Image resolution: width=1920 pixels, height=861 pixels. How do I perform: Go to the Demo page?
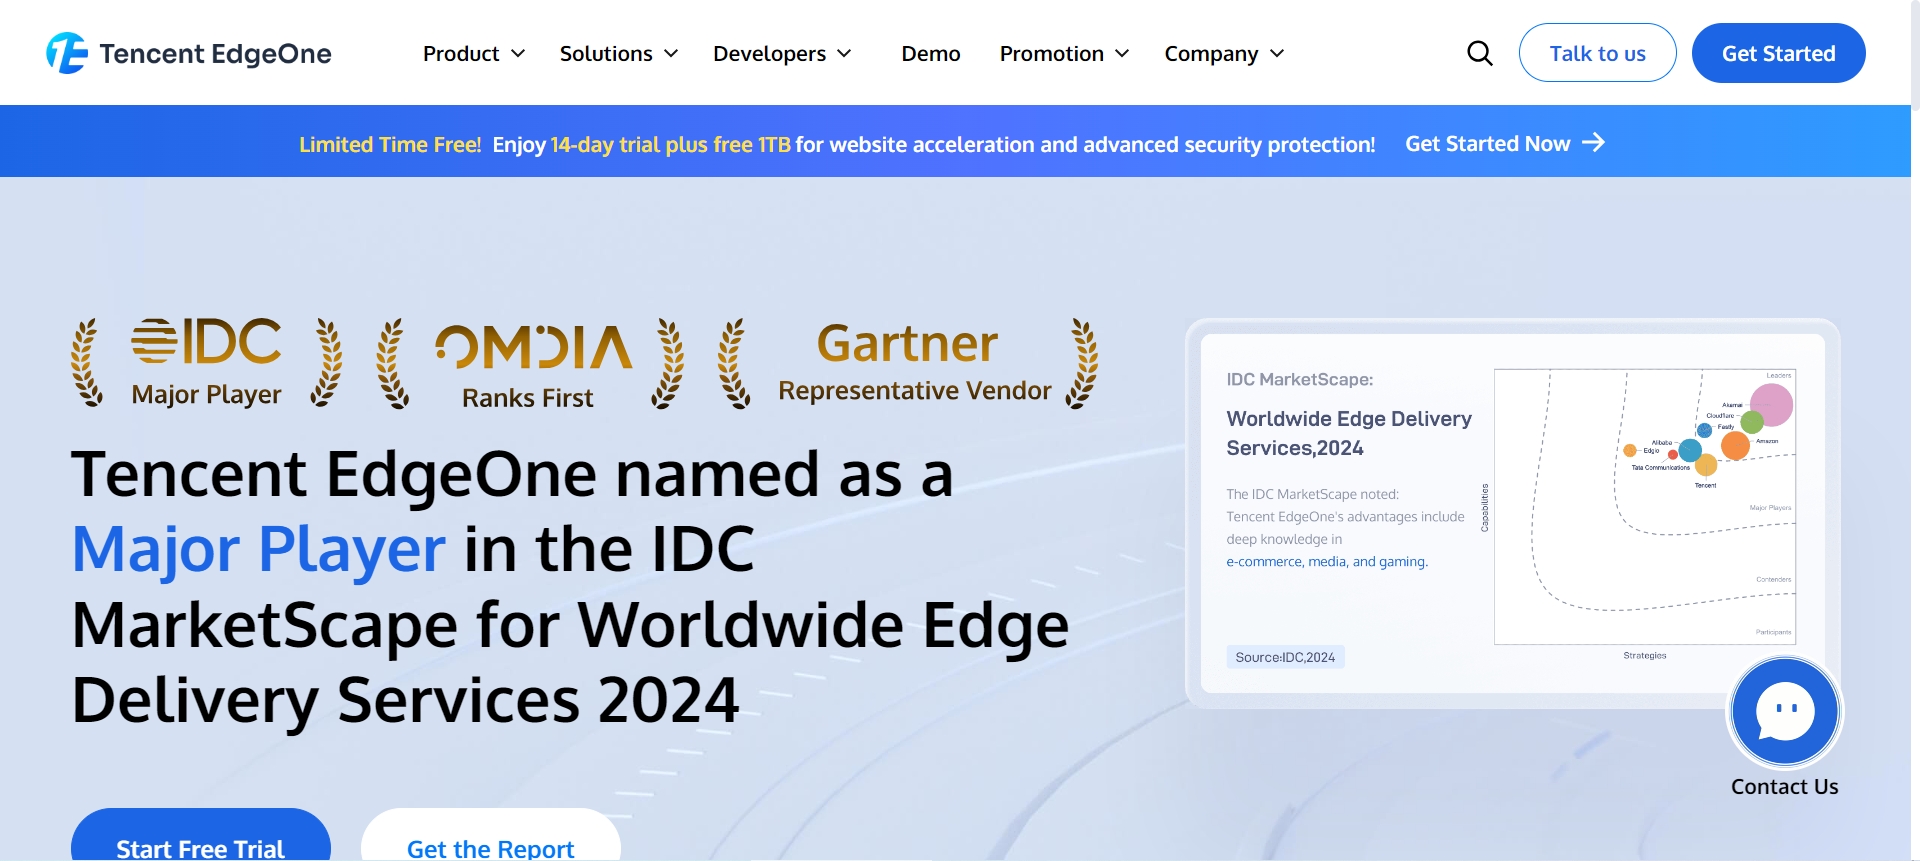(931, 54)
